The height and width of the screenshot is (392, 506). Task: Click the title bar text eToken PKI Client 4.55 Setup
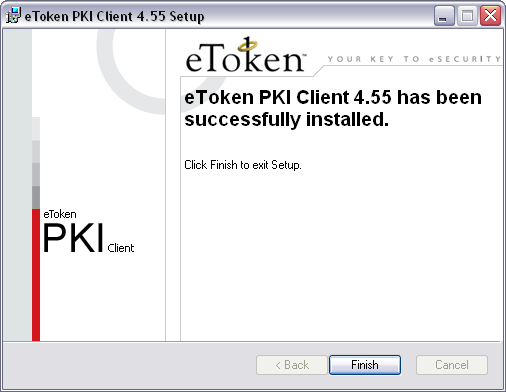(x=114, y=16)
